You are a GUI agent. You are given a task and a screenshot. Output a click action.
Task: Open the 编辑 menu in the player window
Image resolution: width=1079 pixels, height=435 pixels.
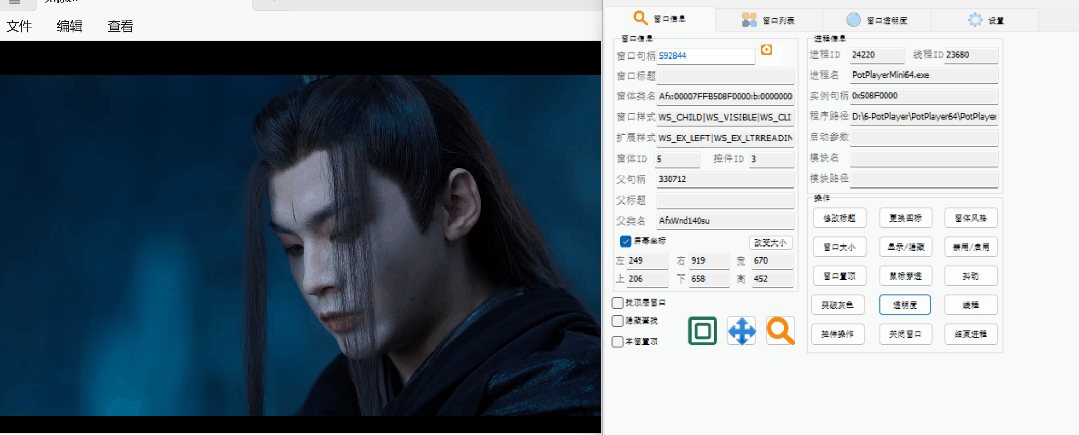pos(70,27)
